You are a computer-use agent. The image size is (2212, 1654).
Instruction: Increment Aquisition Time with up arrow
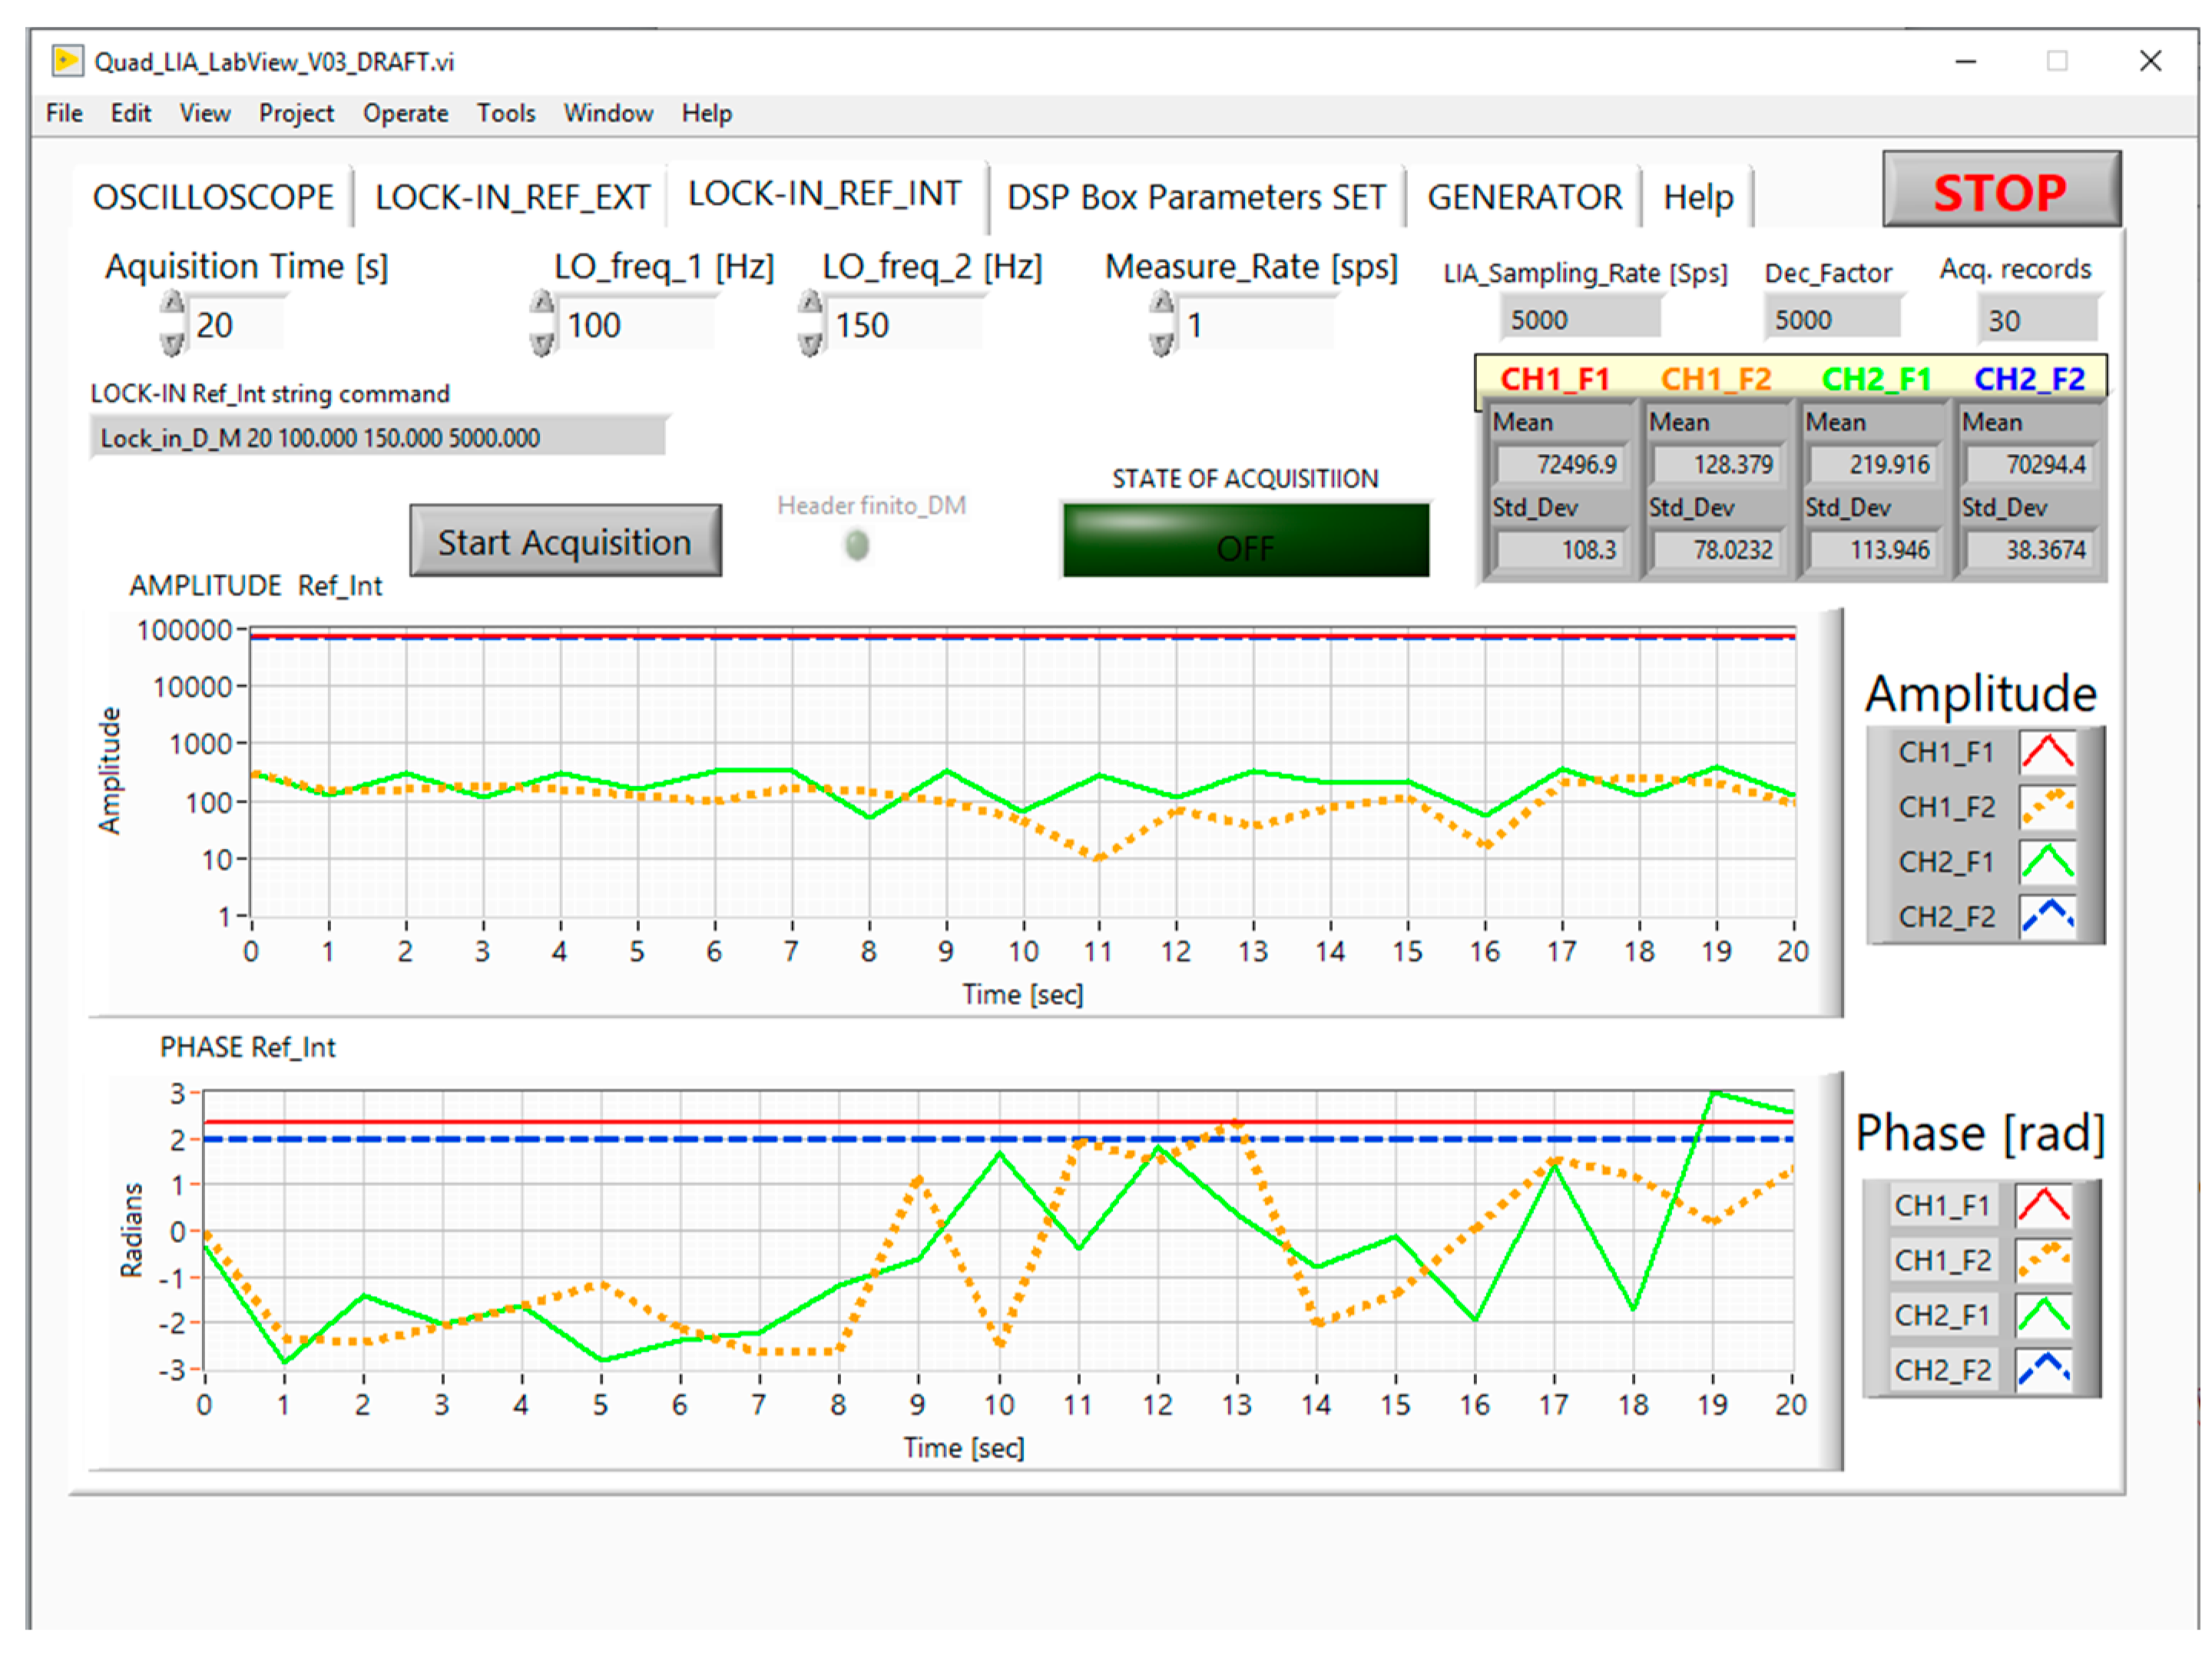(173, 304)
